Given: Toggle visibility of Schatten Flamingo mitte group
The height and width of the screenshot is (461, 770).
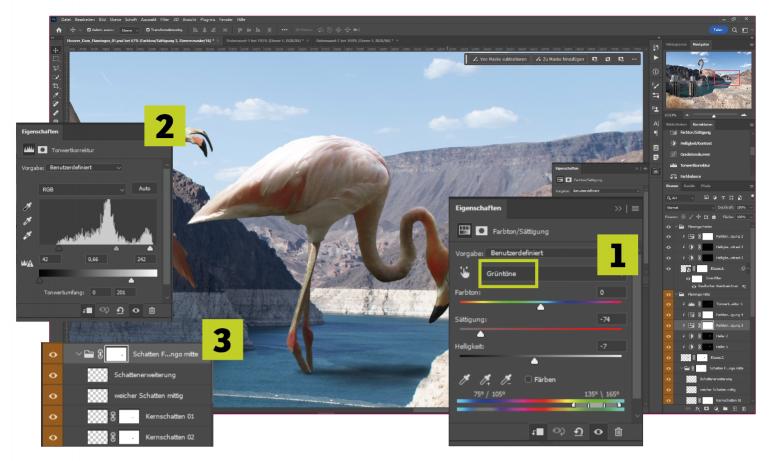Looking at the screenshot, I should pos(53,354).
